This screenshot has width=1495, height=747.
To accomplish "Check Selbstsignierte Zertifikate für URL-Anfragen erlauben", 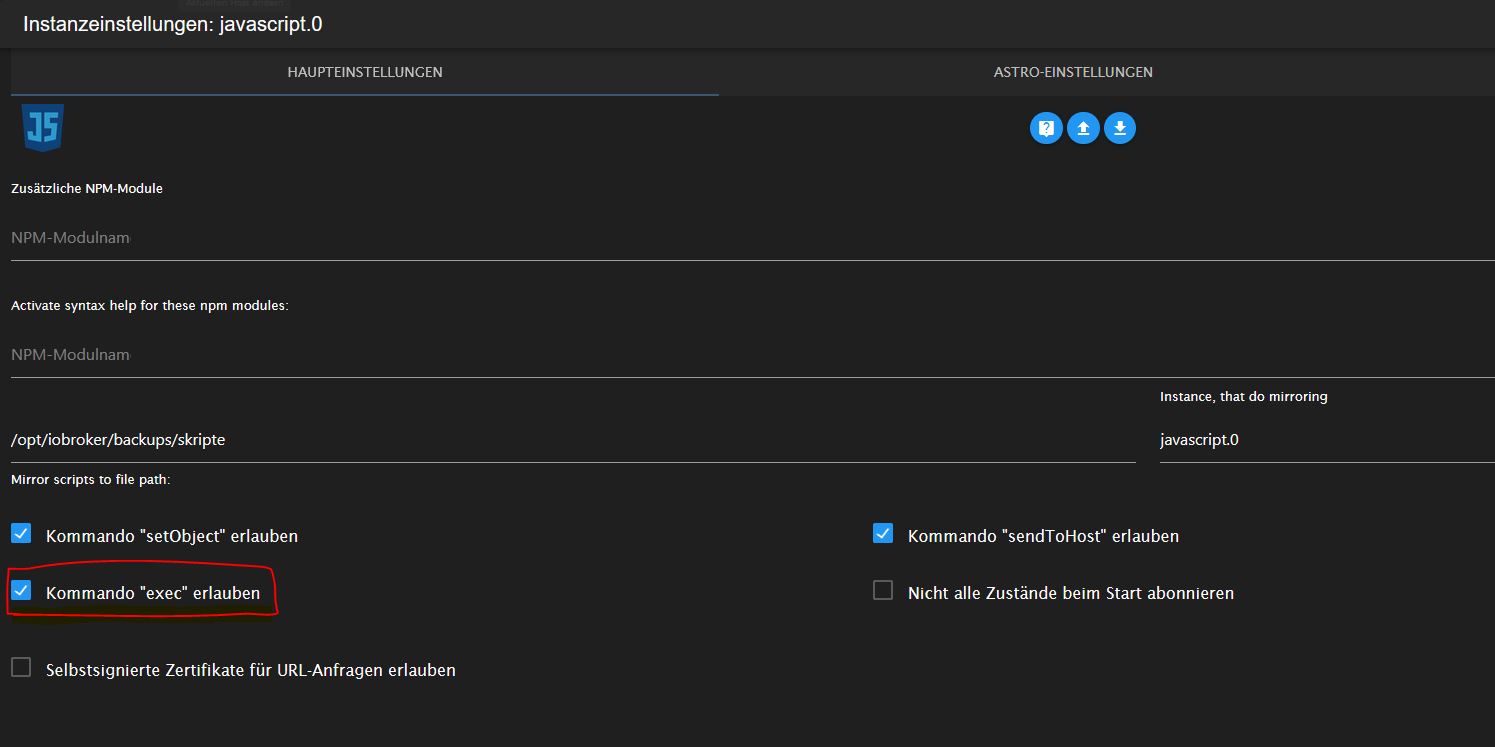I will coord(21,667).
